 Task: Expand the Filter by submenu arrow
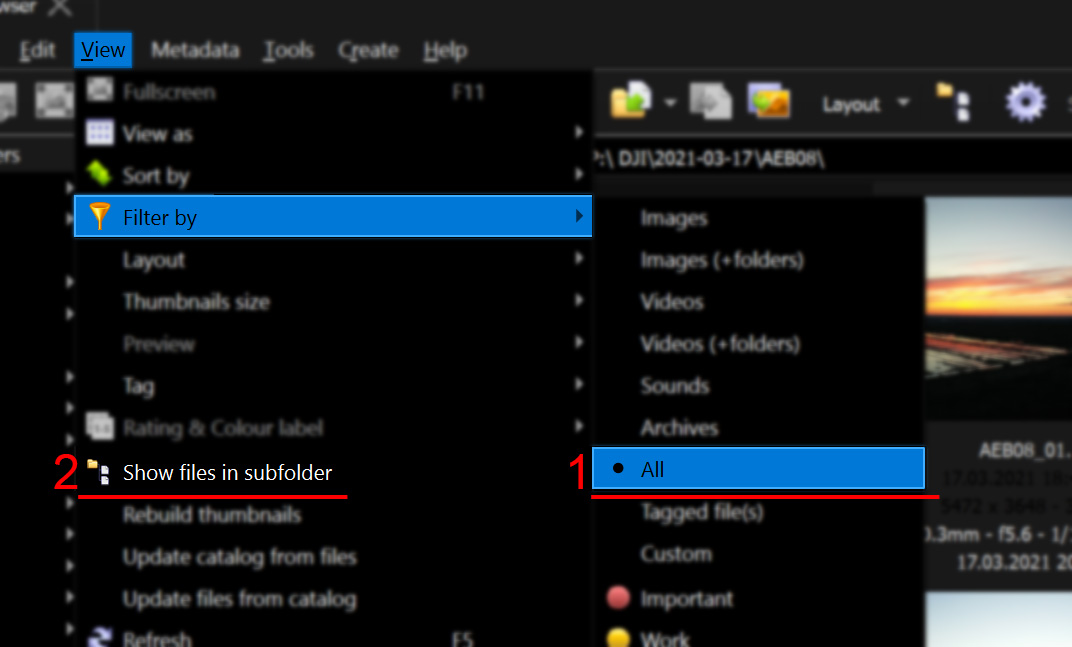pyautogui.click(x=579, y=216)
